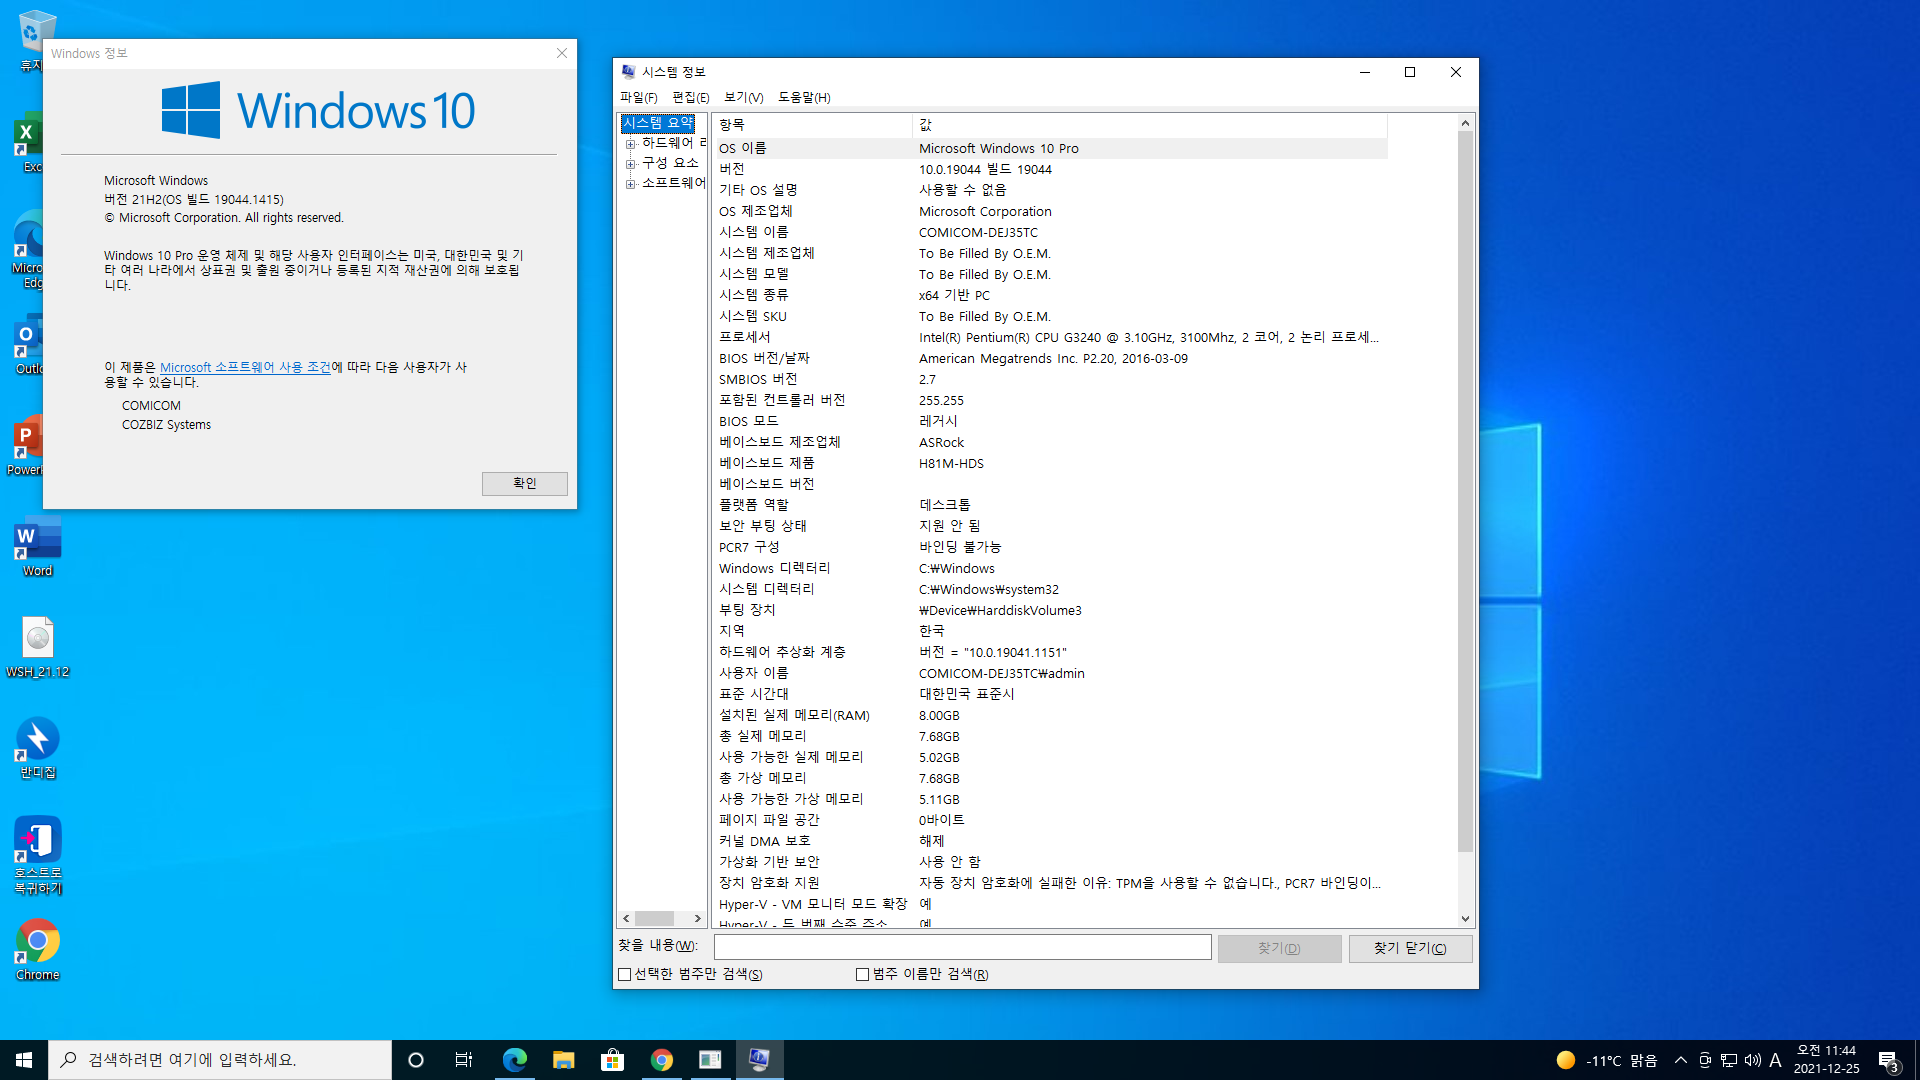
Task: Click the 값 column header
Action: (1150, 125)
